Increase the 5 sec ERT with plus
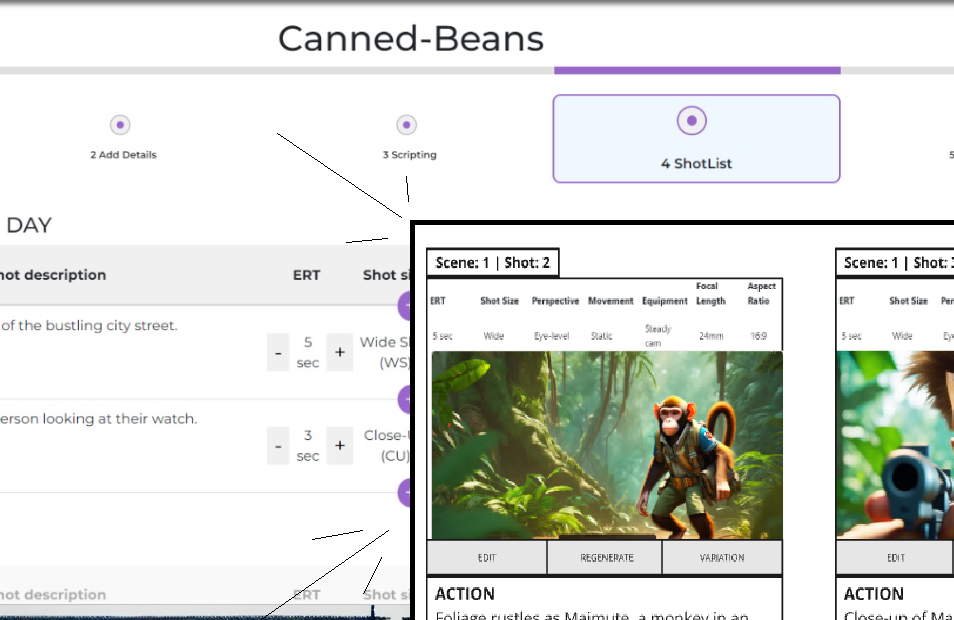 pyautogui.click(x=339, y=352)
